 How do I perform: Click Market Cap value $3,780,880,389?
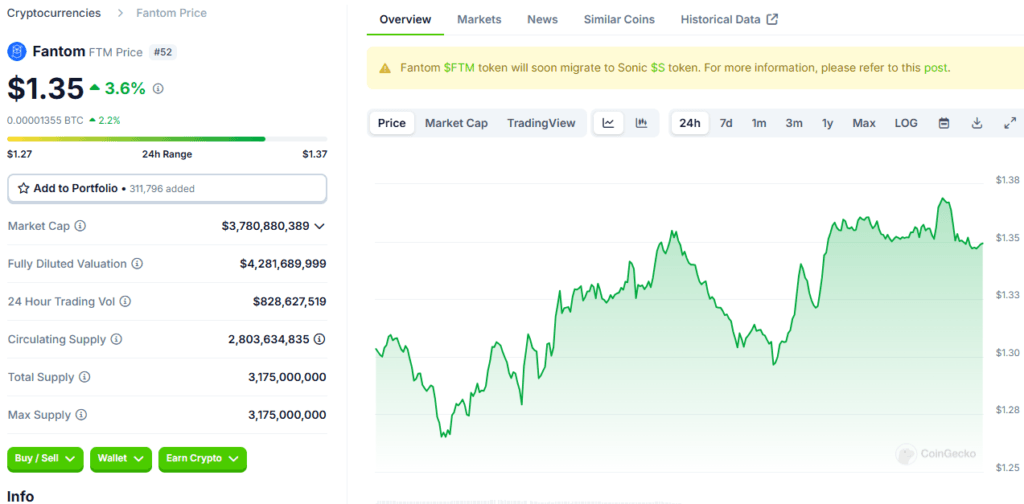click(265, 226)
